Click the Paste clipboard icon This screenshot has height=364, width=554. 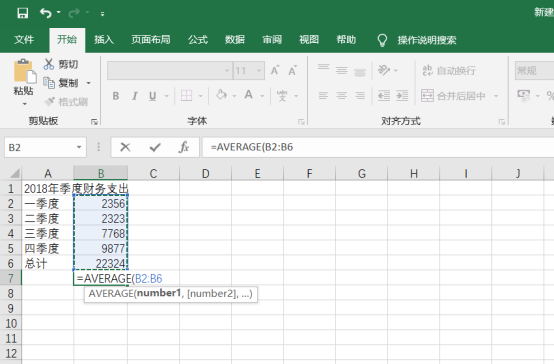point(24,71)
